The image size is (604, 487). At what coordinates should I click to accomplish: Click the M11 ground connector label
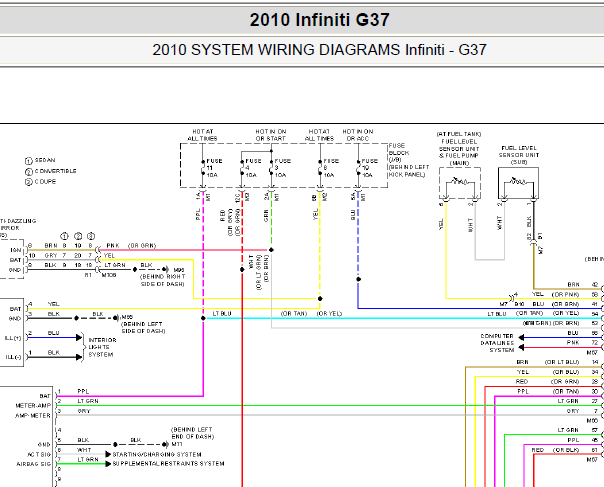[x=177, y=445]
